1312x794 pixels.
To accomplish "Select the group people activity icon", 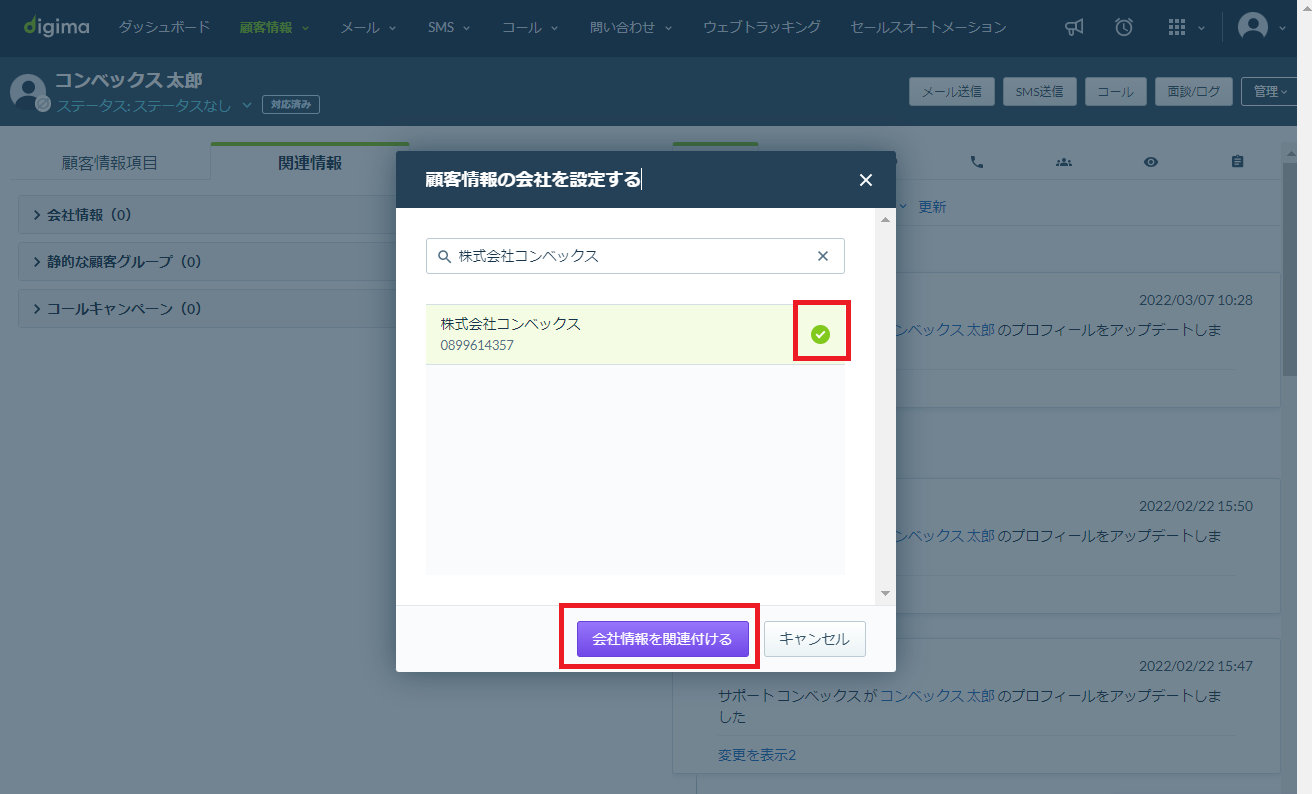I will tap(1064, 162).
